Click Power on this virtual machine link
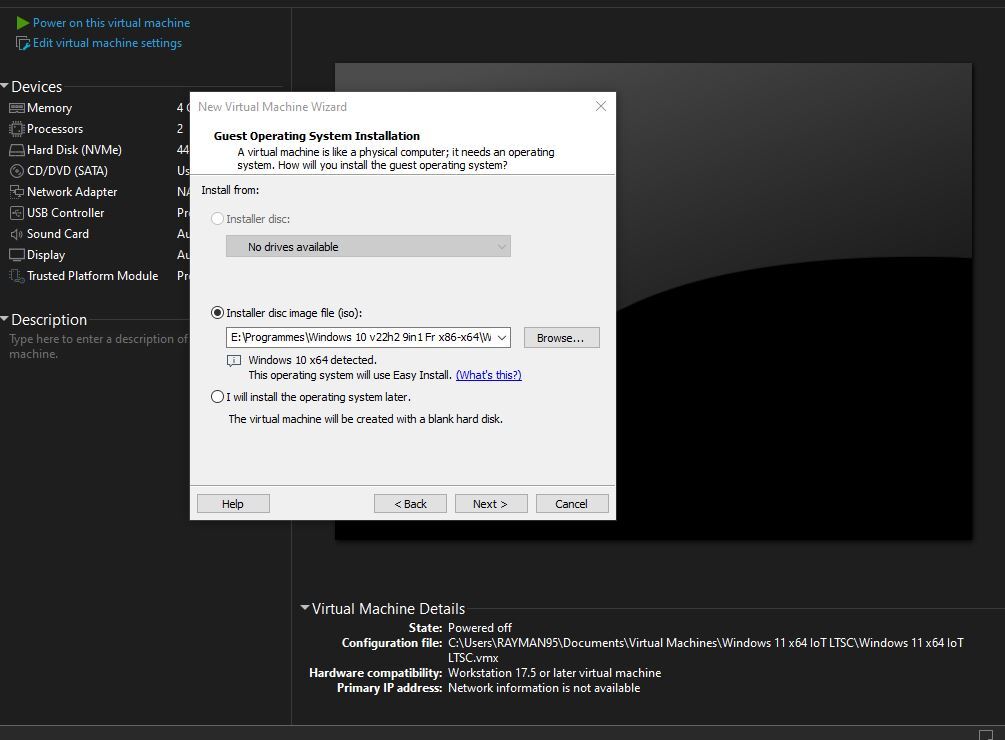This screenshot has width=1005, height=740. (x=112, y=23)
